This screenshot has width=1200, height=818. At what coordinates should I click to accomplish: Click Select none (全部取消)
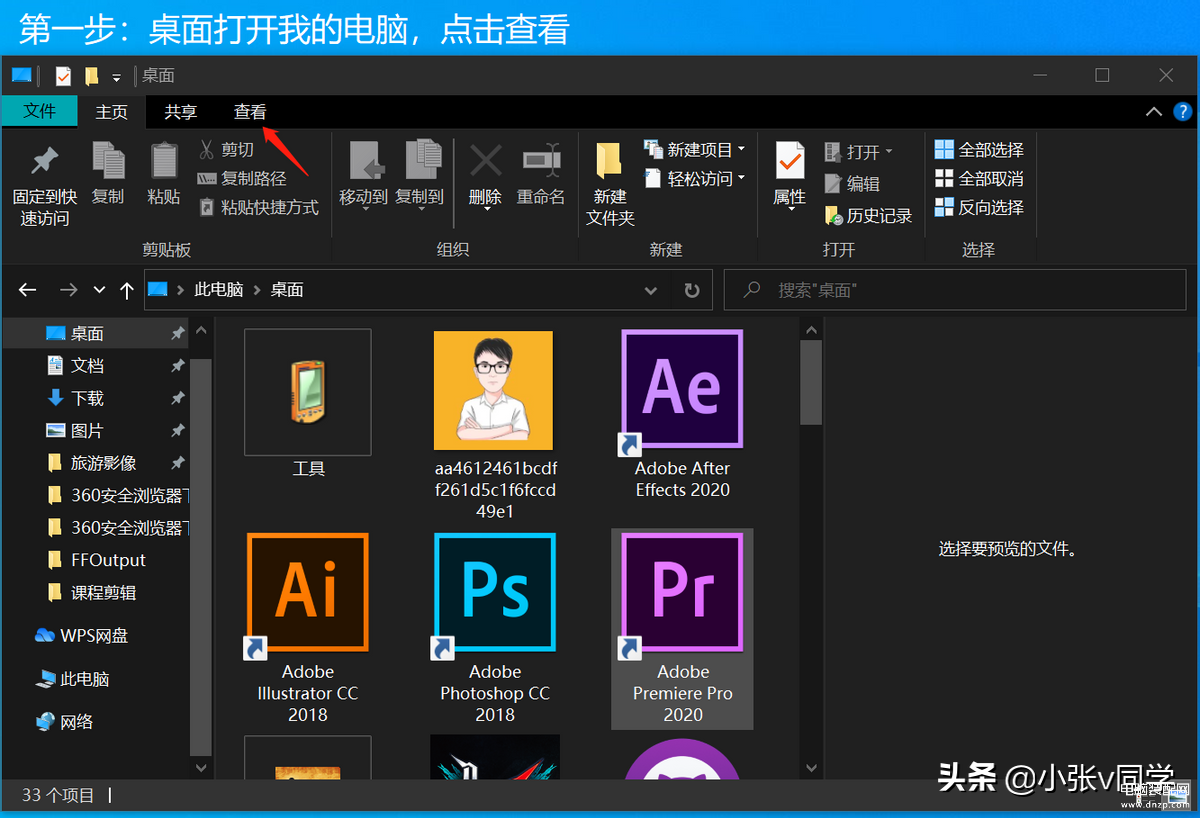tap(979, 179)
